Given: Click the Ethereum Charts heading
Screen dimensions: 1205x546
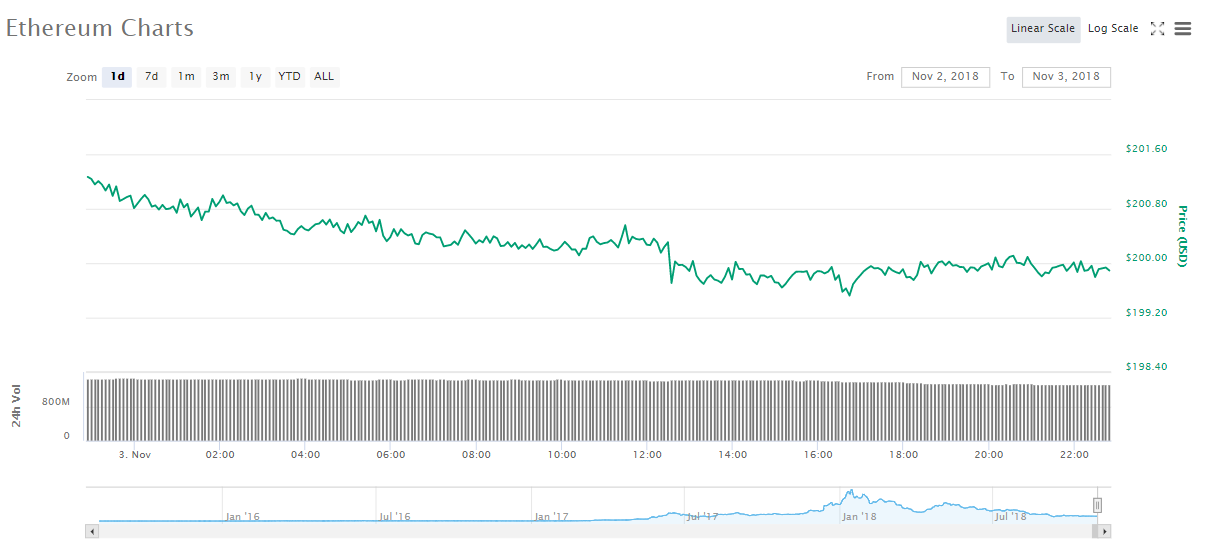Looking at the screenshot, I should point(100,28).
